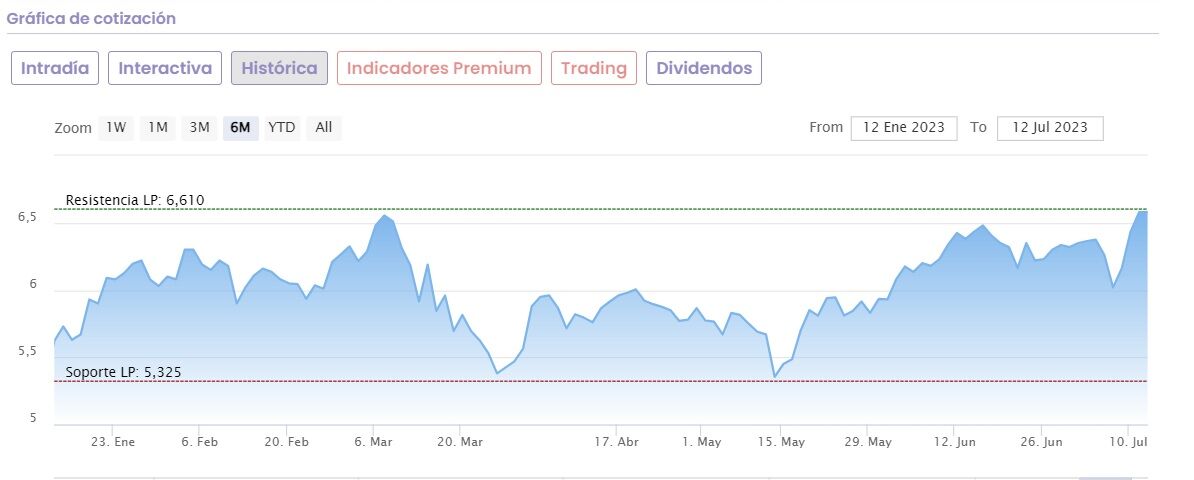Click the Resistencia LP 6,610 label
The height and width of the screenshot is (480, 1194).
pos(135,200)
